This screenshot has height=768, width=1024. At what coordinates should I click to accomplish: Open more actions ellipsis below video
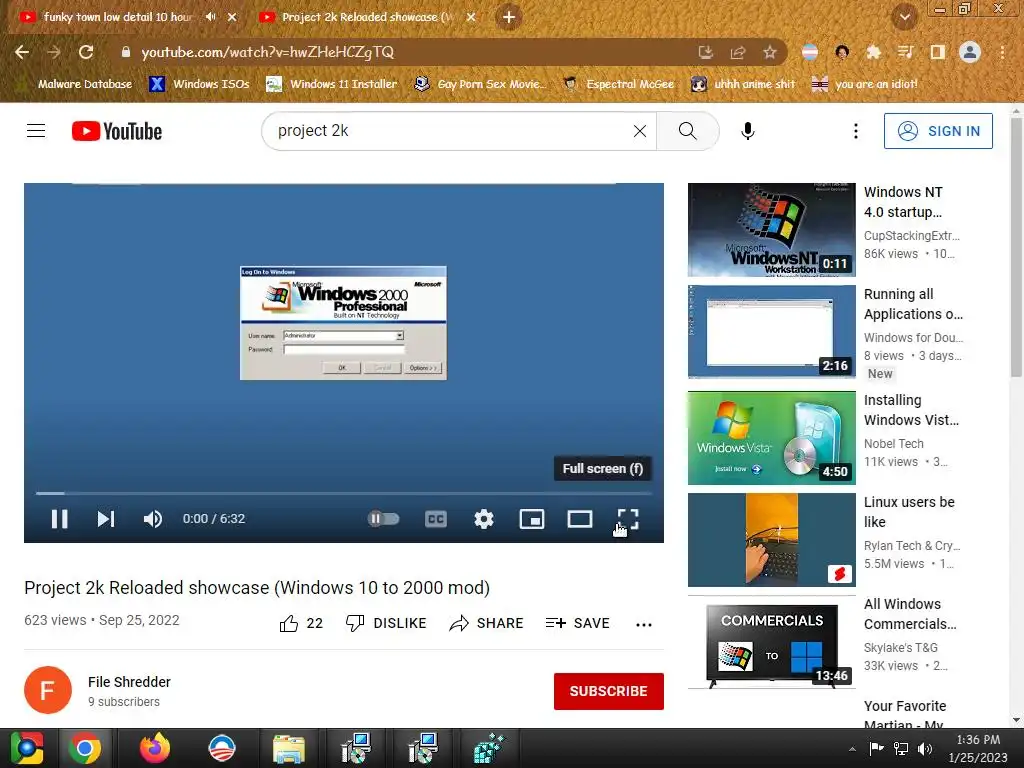point(644,624)
